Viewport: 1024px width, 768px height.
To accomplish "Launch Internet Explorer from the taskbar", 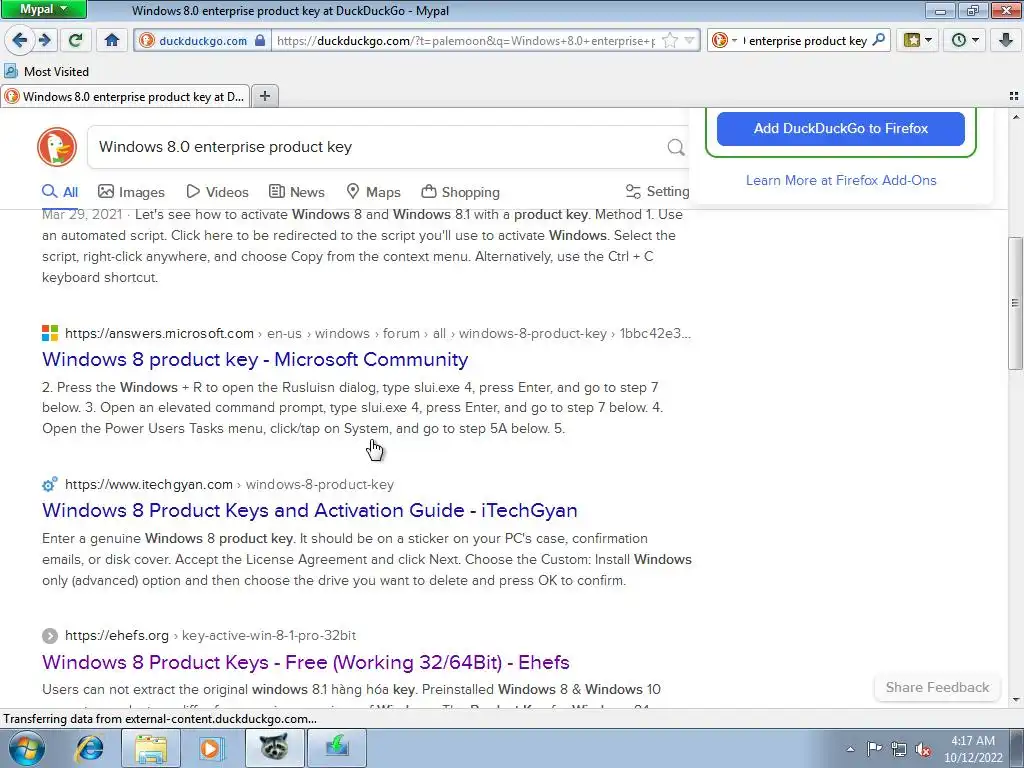I will 89,748.
